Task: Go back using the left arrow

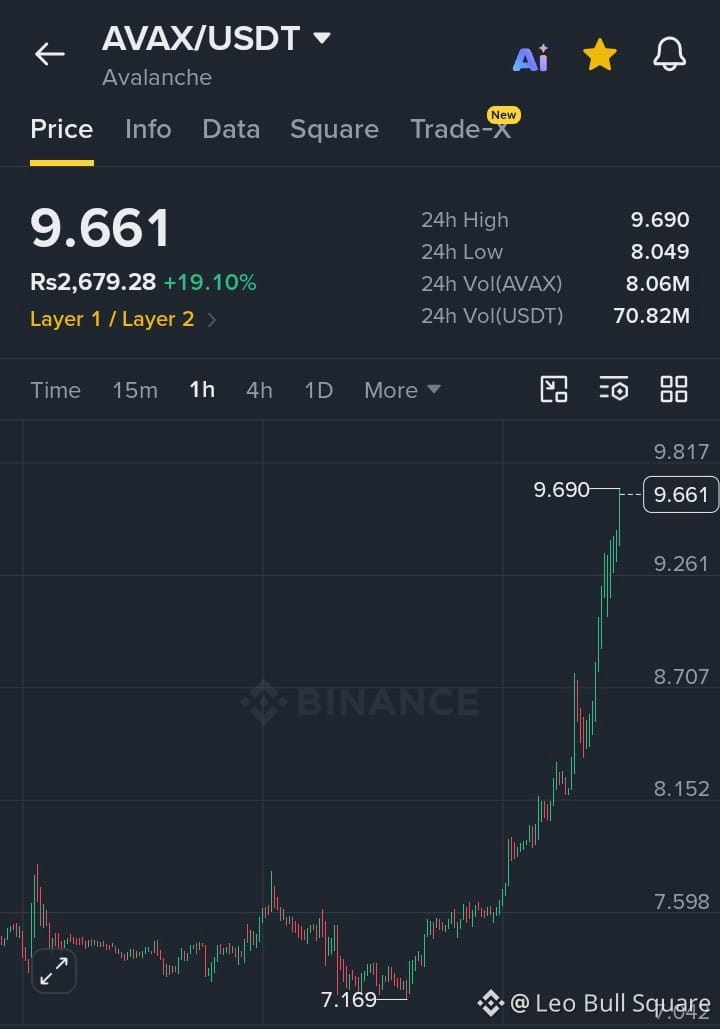Action: point(50,54)
